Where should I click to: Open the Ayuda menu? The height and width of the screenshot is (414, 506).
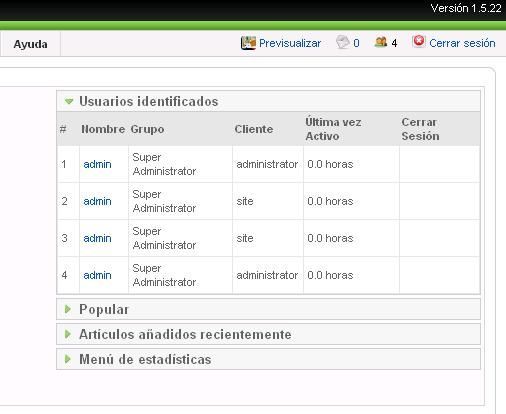(x=30, y=44)
